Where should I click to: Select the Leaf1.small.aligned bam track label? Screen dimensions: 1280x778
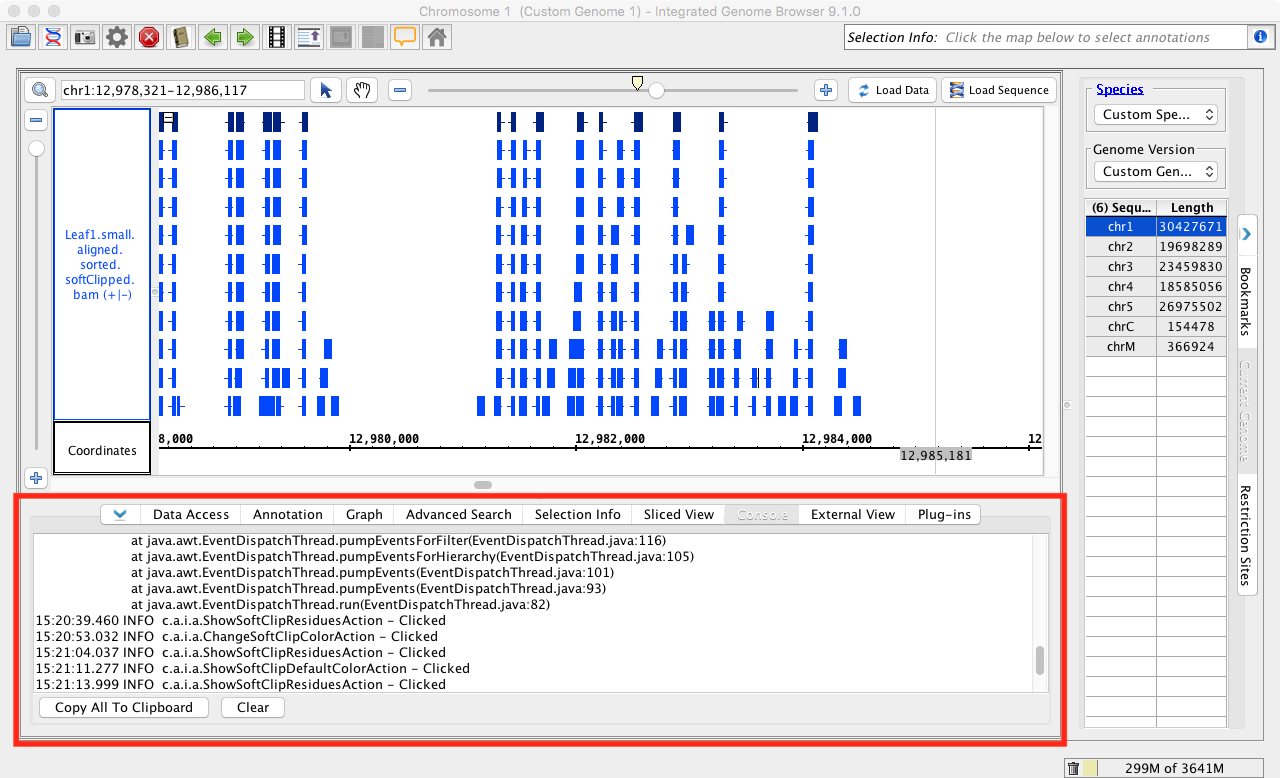[102, 264]
